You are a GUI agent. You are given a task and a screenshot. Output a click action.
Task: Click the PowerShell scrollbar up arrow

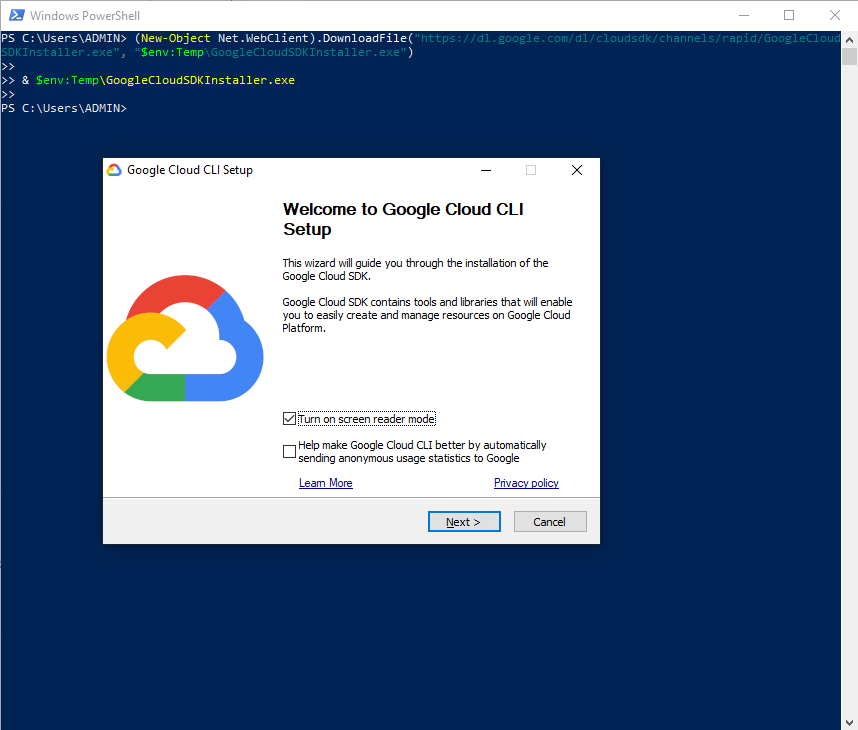(x=849, y=40)
